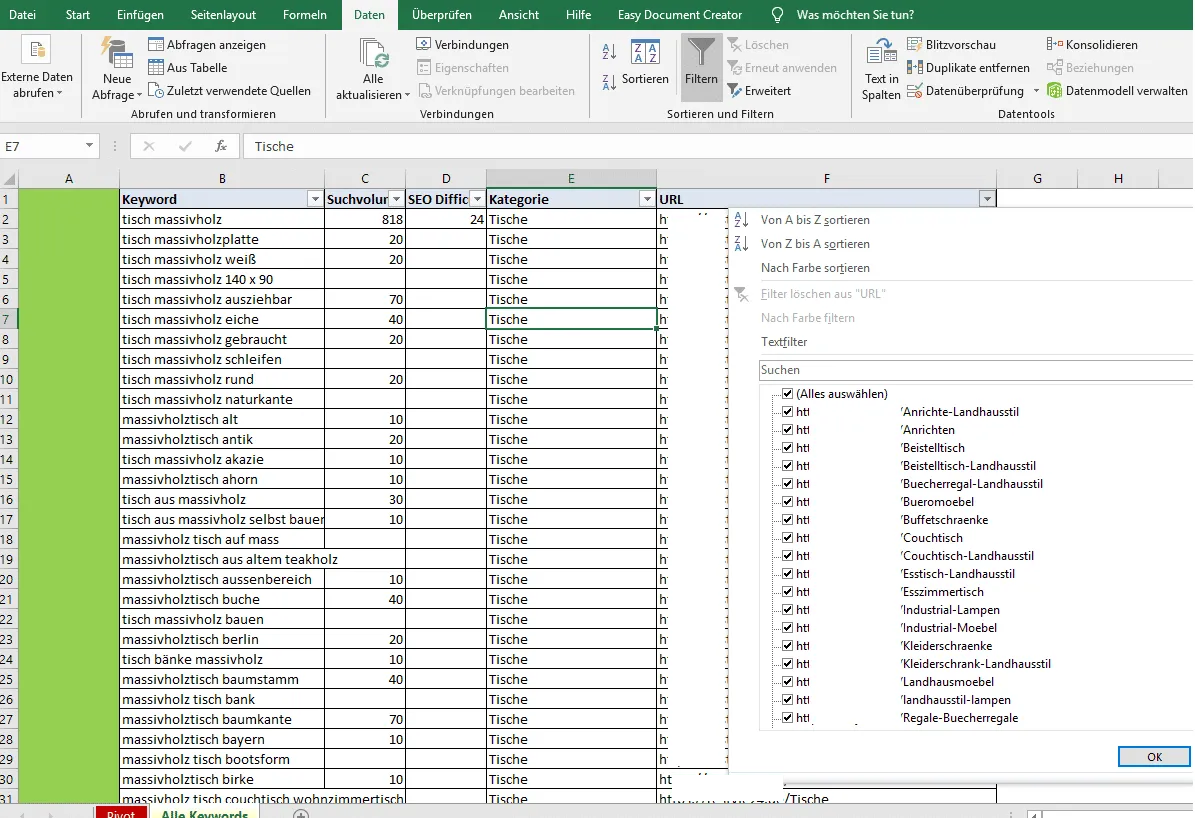This screenshot has width=1195, height=818.
Task: Switch to the Überprüfen tab
Action: [441, 14]
